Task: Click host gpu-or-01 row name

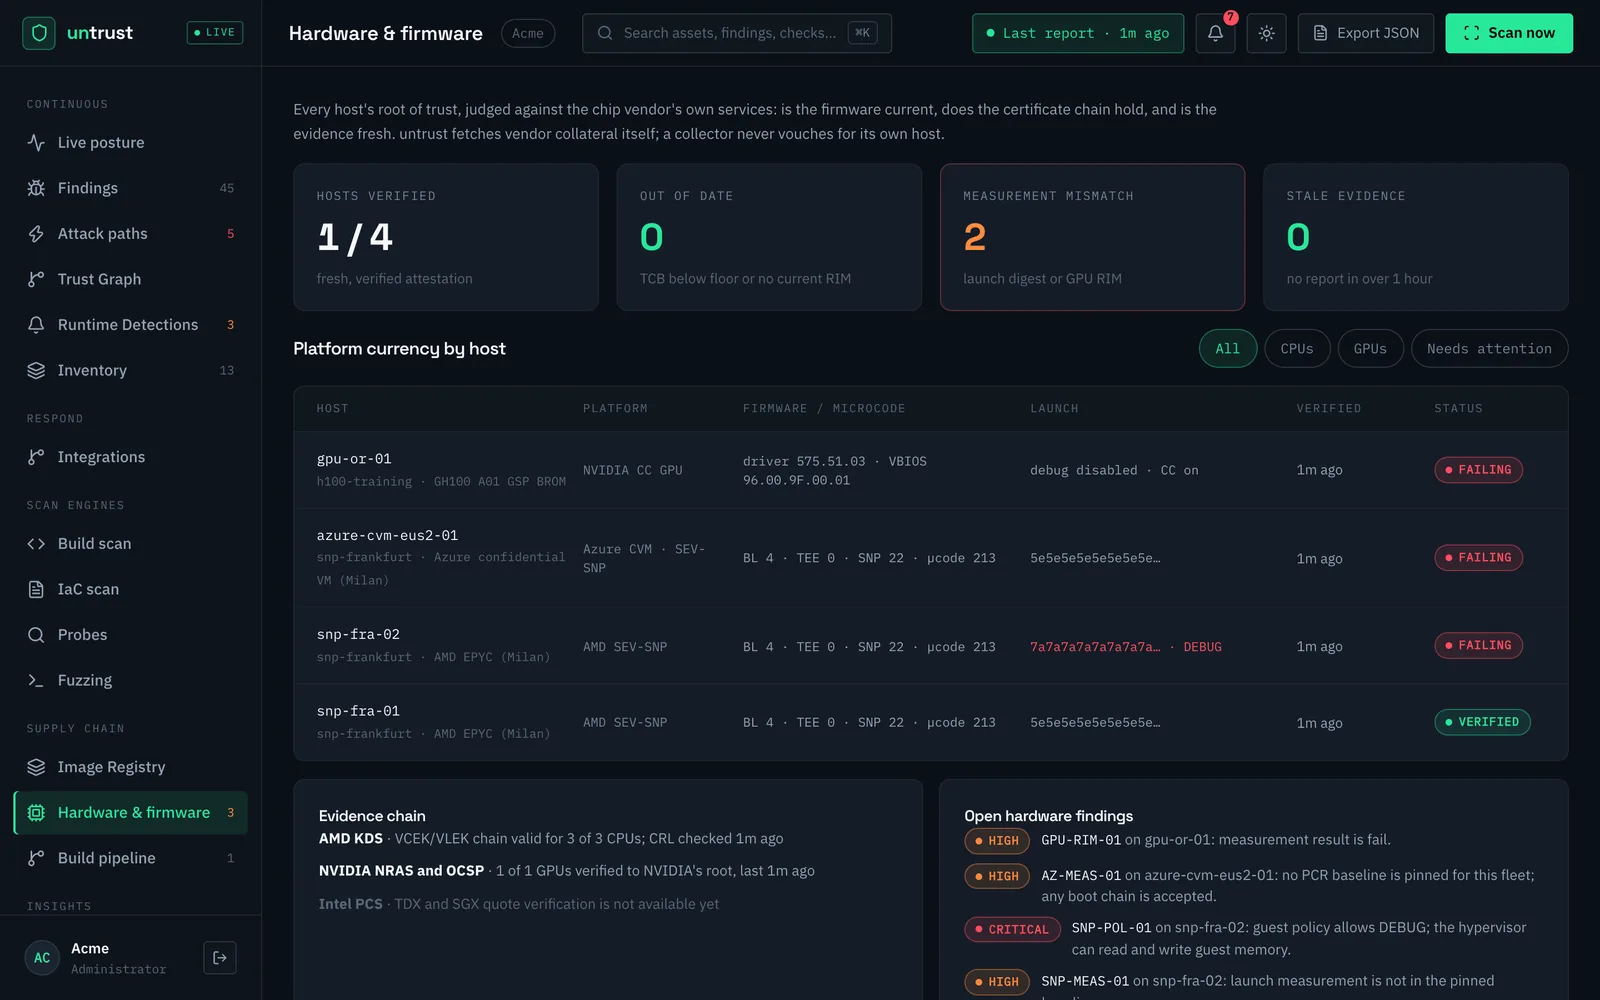Action: (354, 459)
